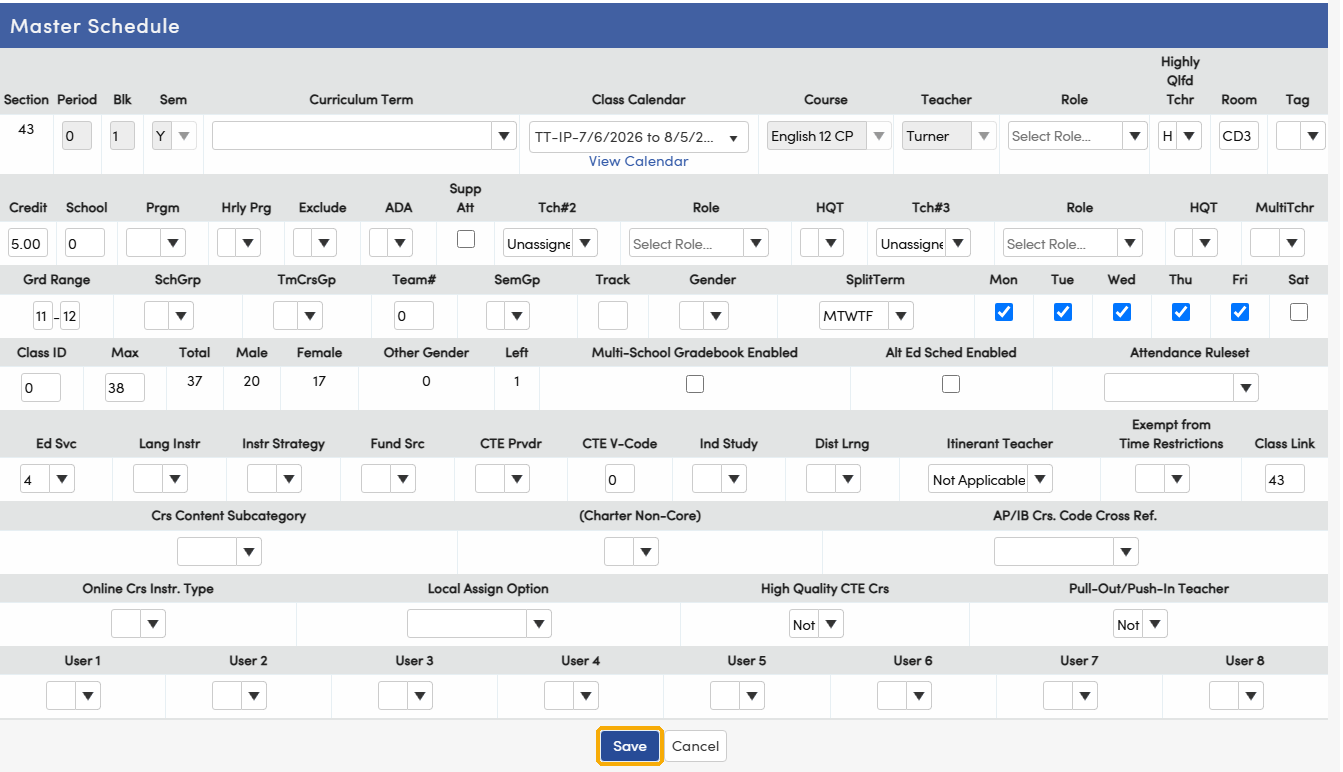The width and height of the screenshot is (1343, 772).
Task: Uncheck the Wed day checkbox
Action: point(1122,312)
